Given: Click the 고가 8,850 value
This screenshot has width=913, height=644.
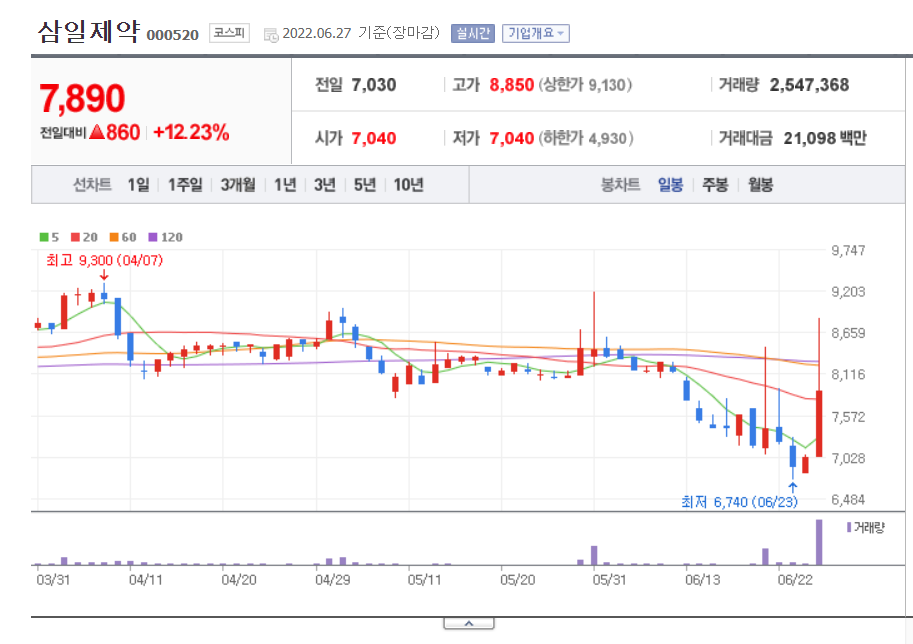Looking at the screenshot, I should 511,85.
